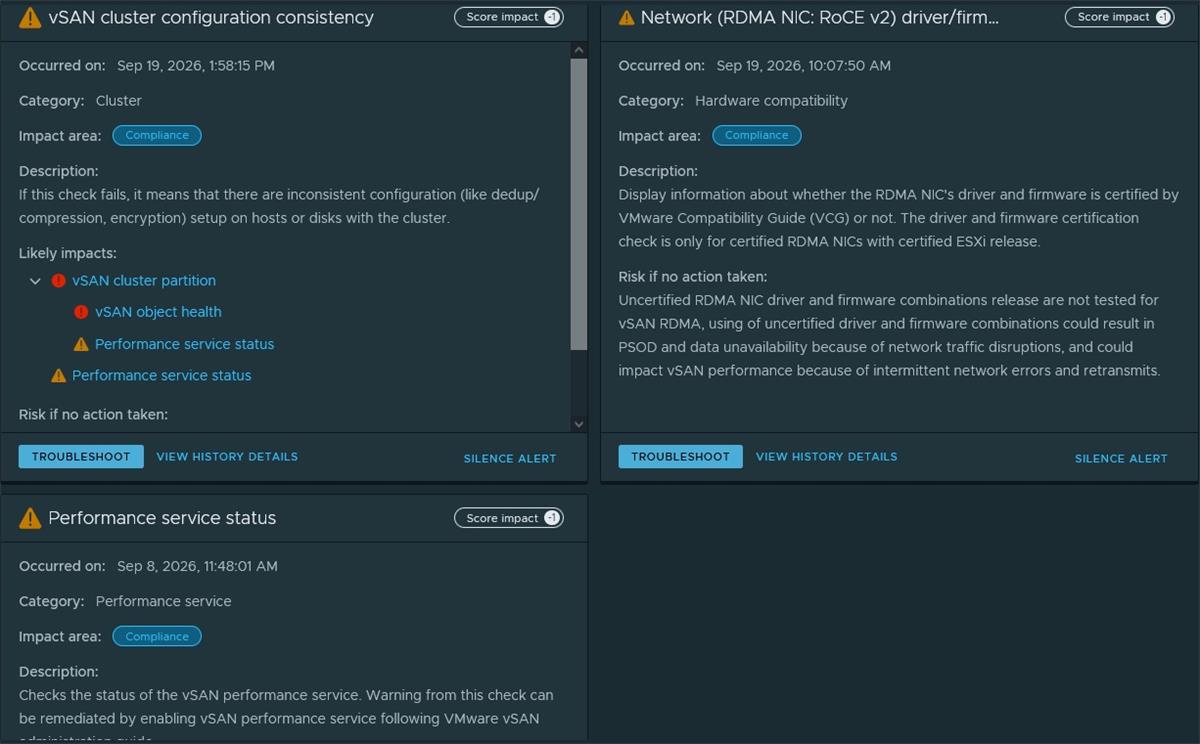1200x744 pixels.
Task: Open the vSAN object health link
Action: (x=158, y=312)
